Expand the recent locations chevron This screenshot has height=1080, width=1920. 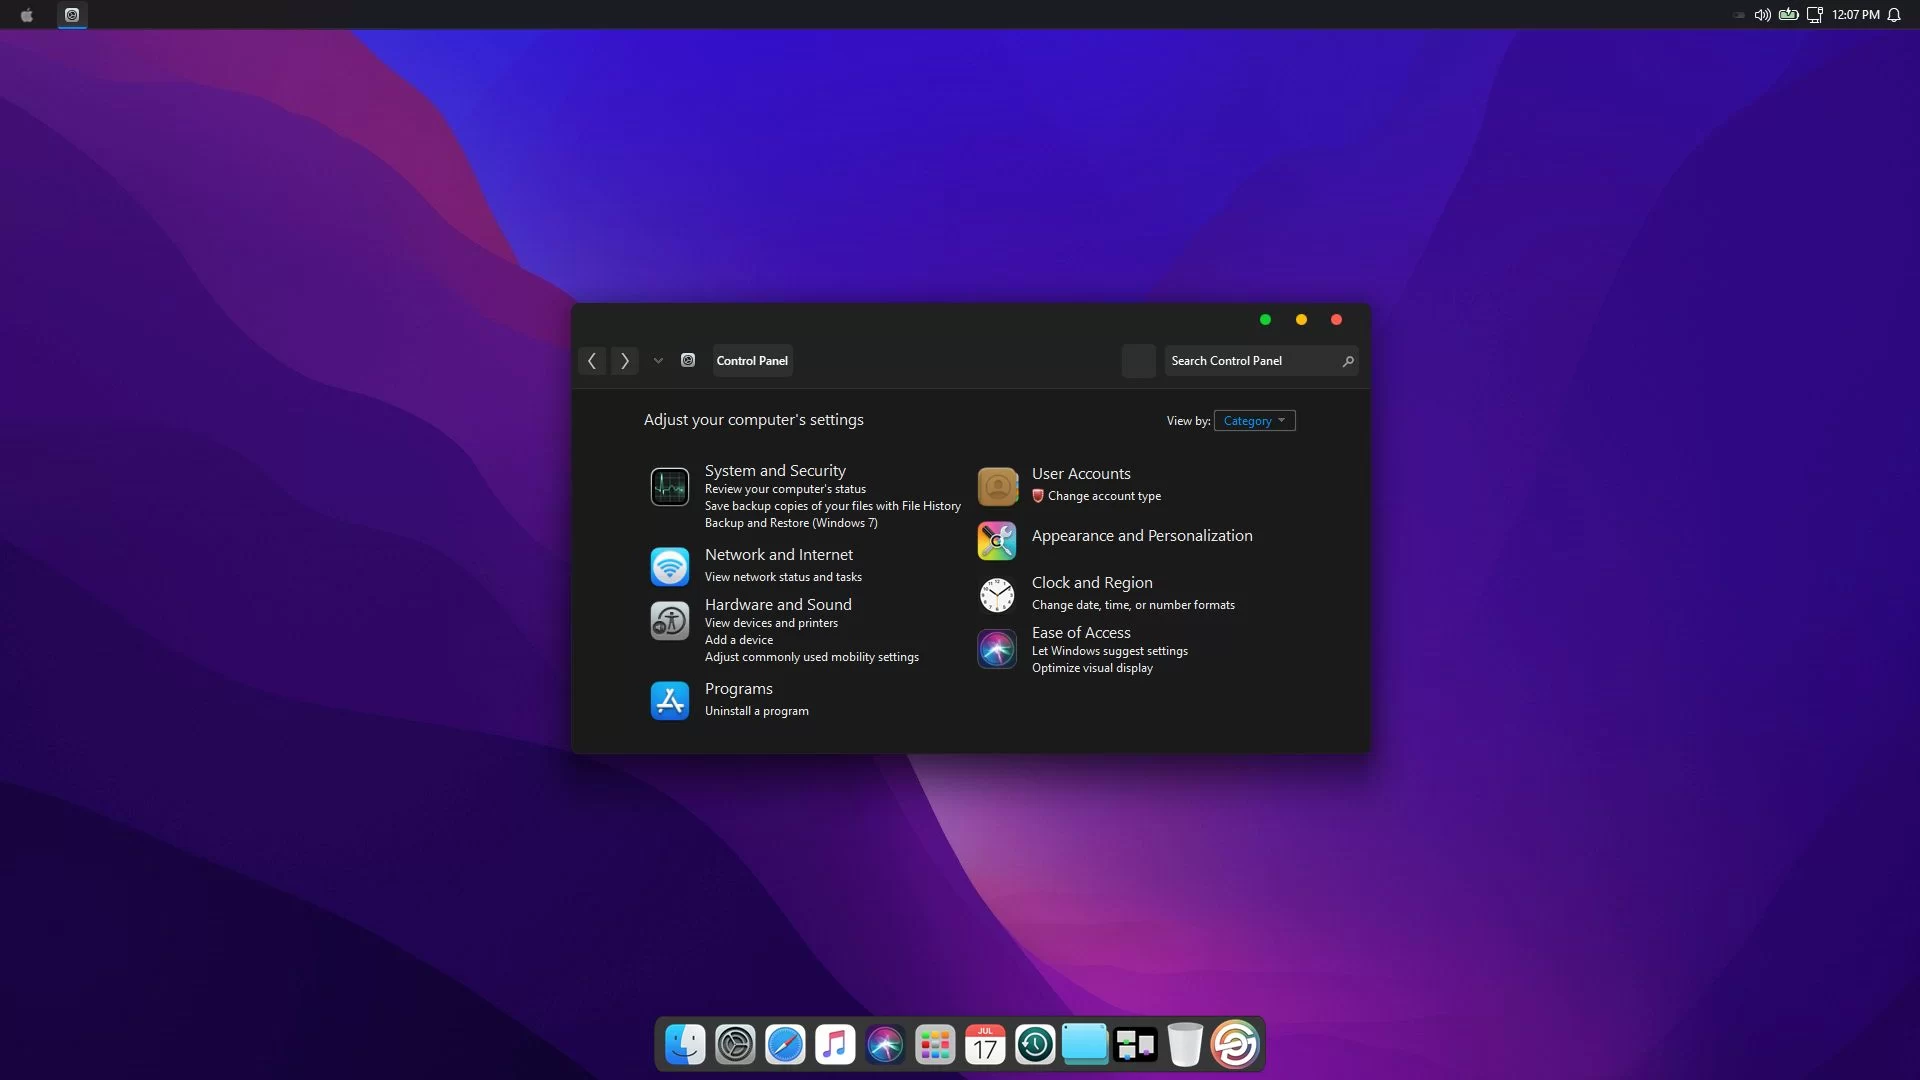coord(658,361)
